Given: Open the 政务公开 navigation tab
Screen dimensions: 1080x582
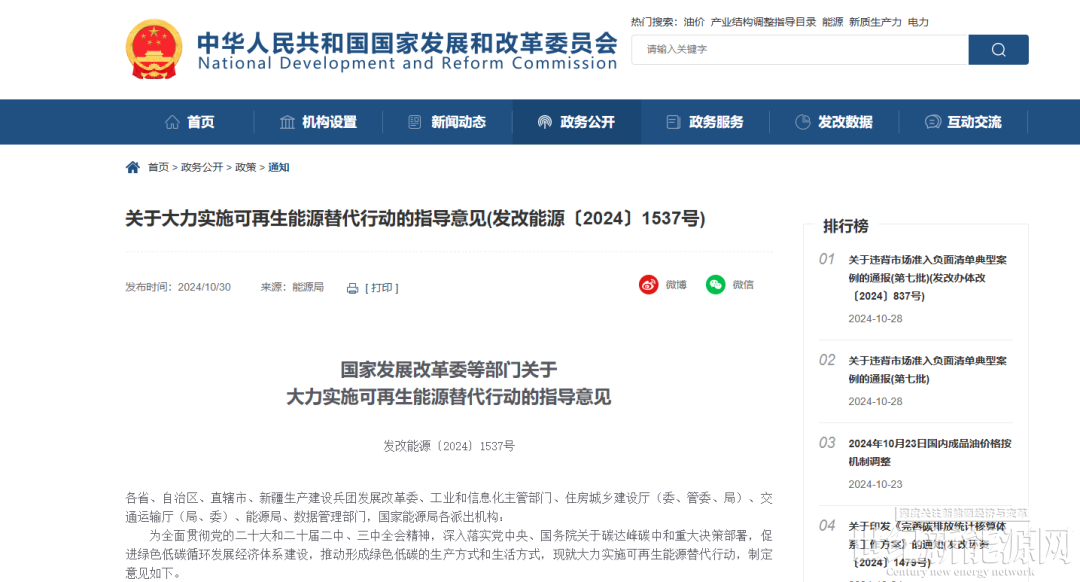Looking at the screenshot, I should point(577,122).
